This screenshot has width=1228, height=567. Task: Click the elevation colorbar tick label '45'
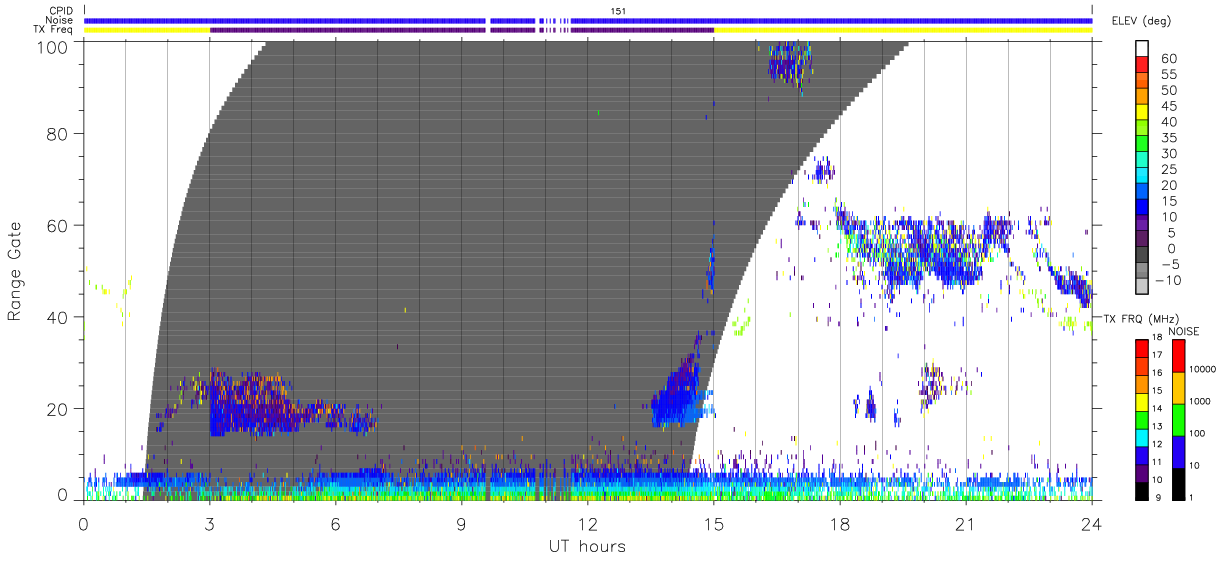tap(1168, 106)
